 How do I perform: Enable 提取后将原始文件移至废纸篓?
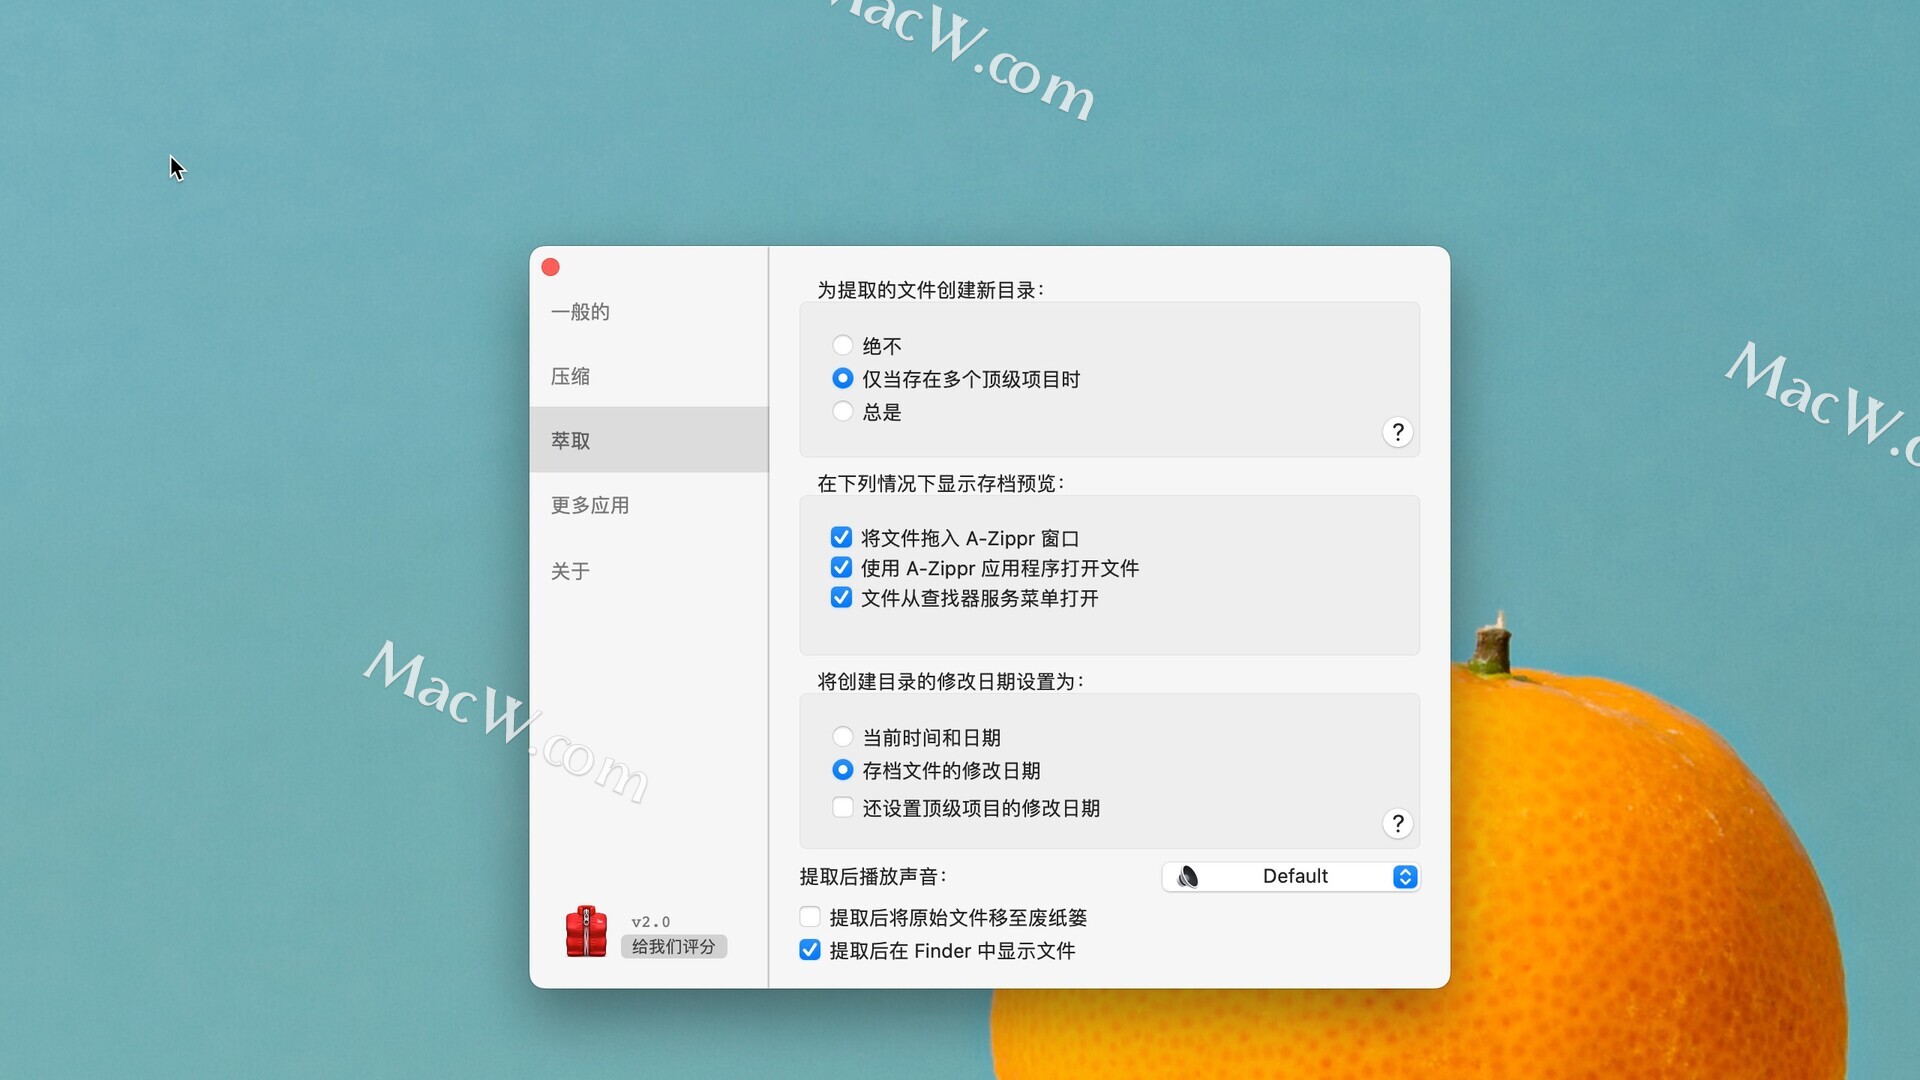(810, 917)
